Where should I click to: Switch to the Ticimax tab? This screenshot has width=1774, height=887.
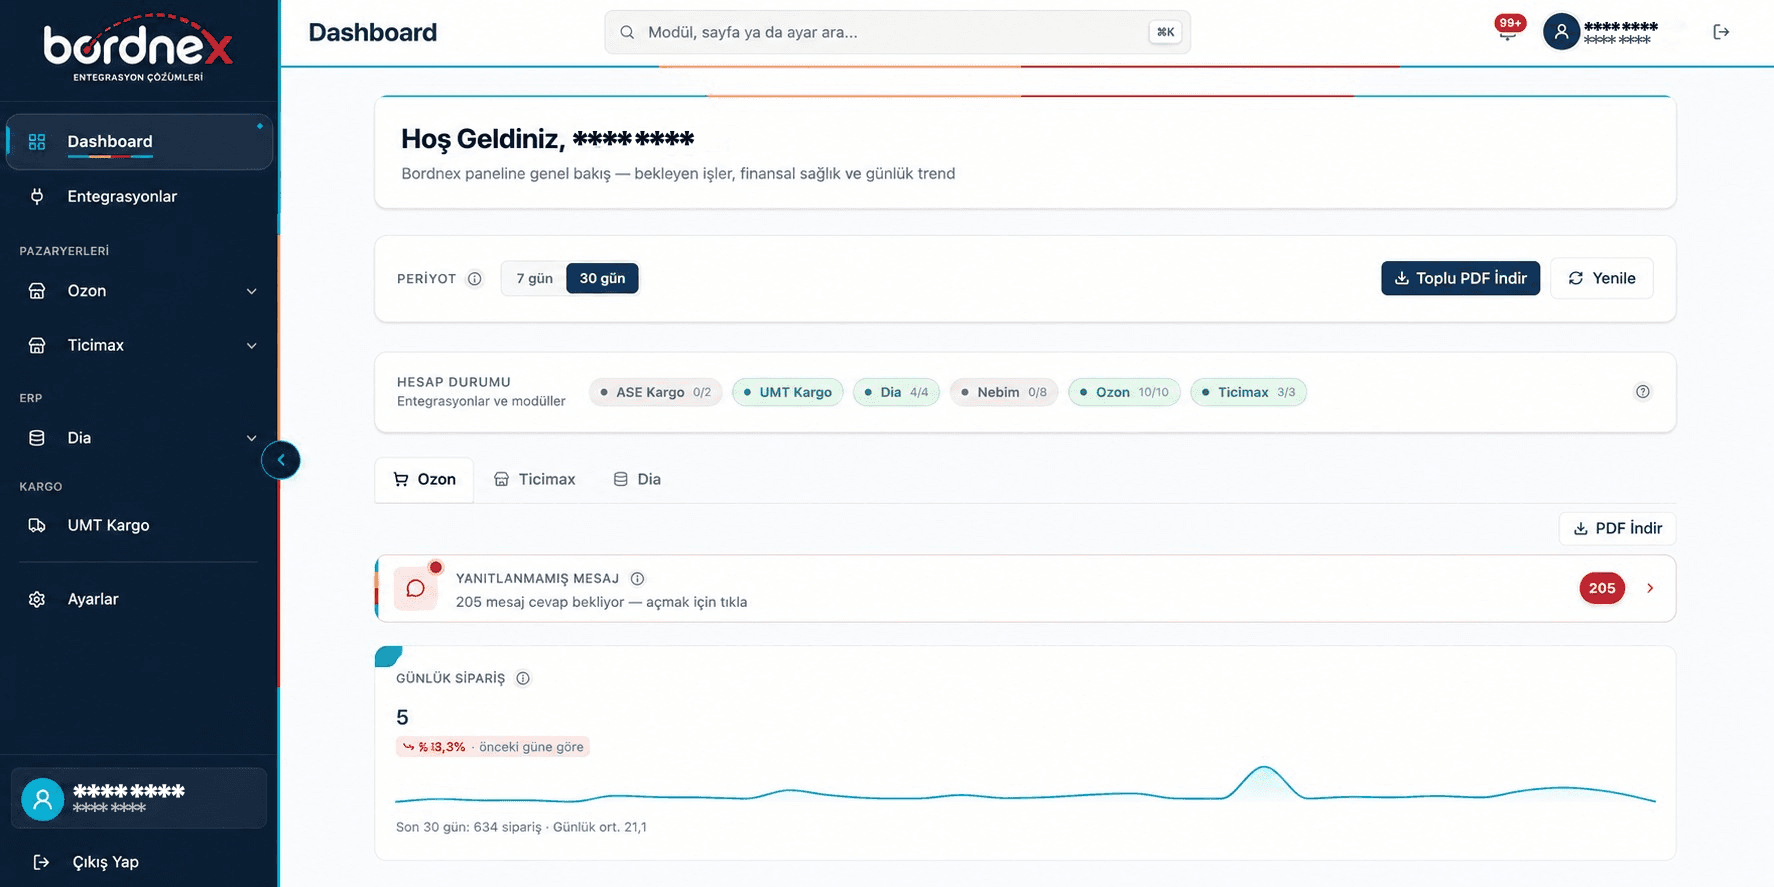pos(534,480)
